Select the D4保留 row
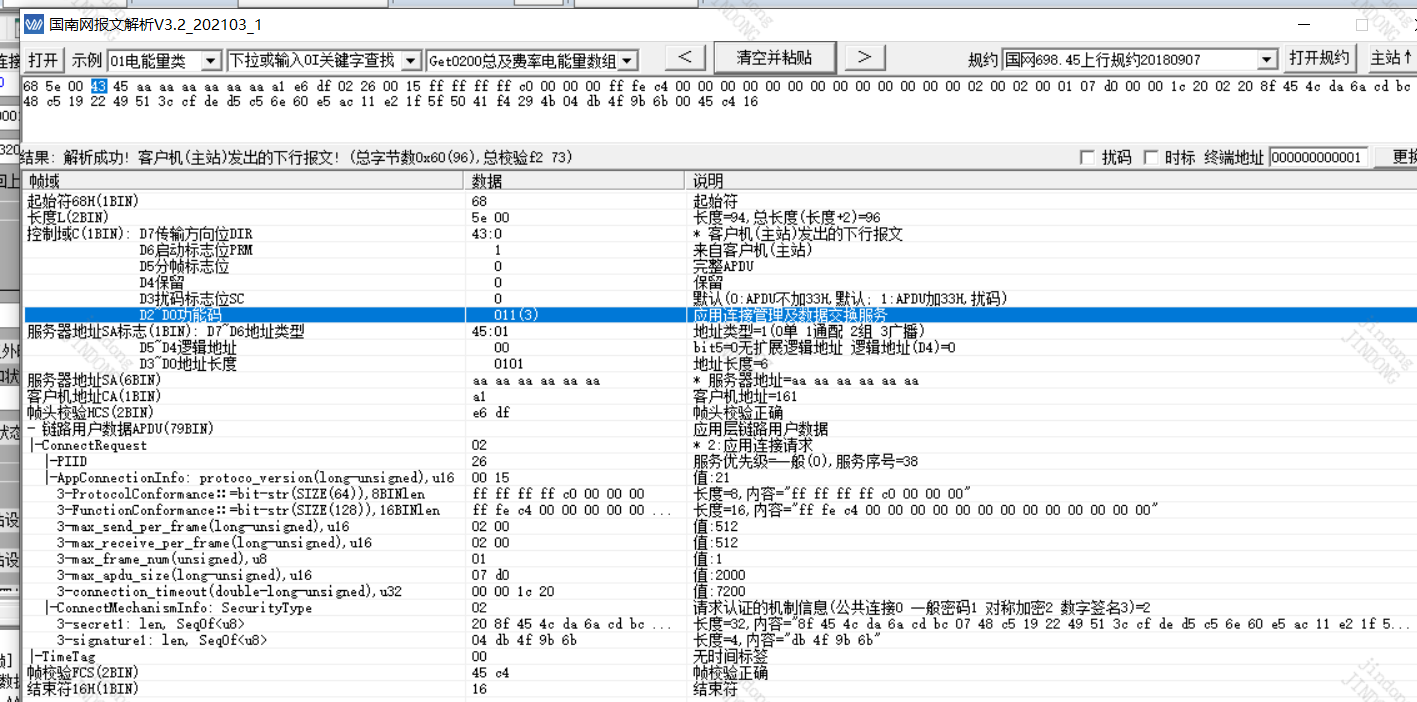1417x702 pixels. pyautogui.click(x=718, y=282)
